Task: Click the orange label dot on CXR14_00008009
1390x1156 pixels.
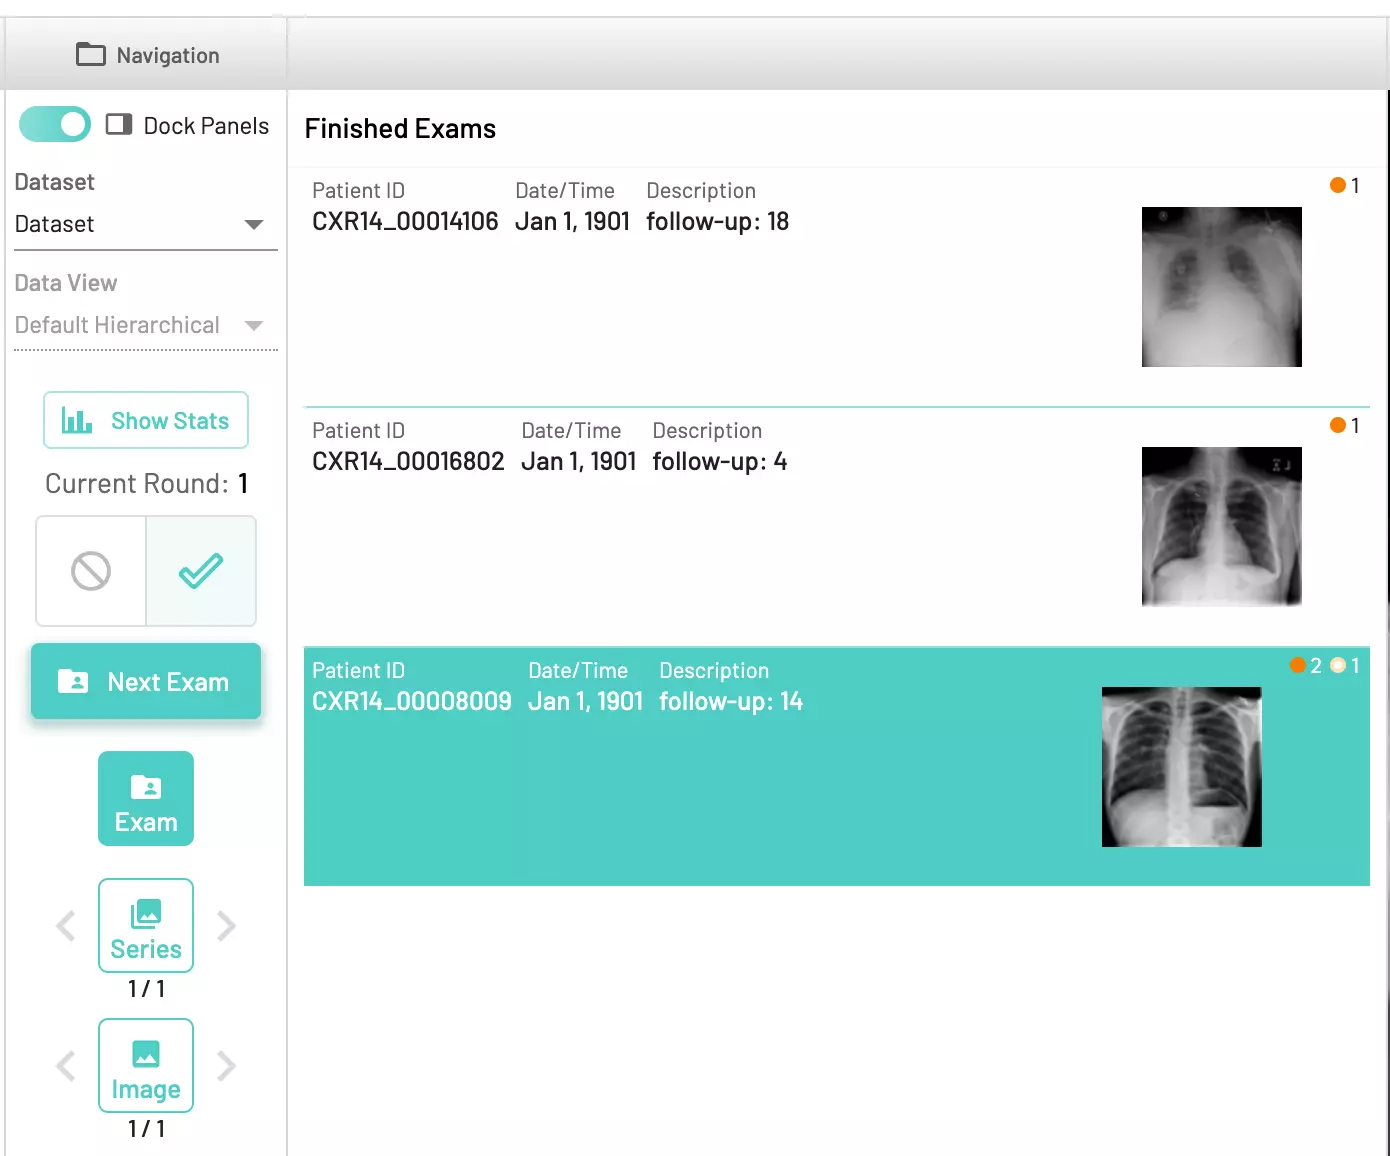Action: point(1298,666)
